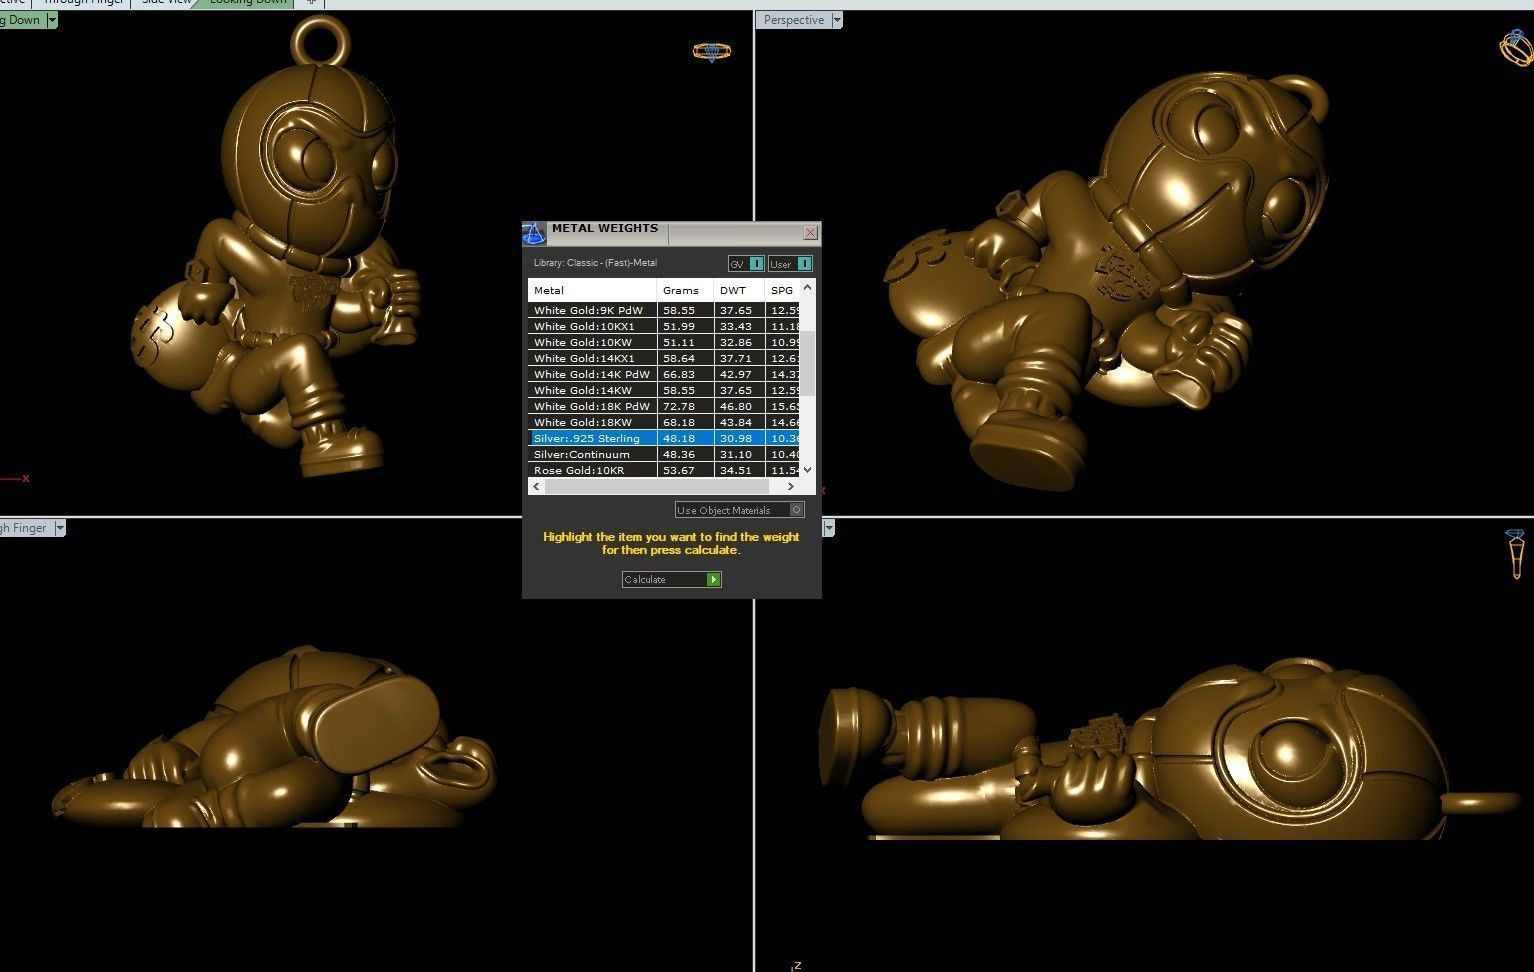Click the 72.78 grams cell

(x=685, y=406)
